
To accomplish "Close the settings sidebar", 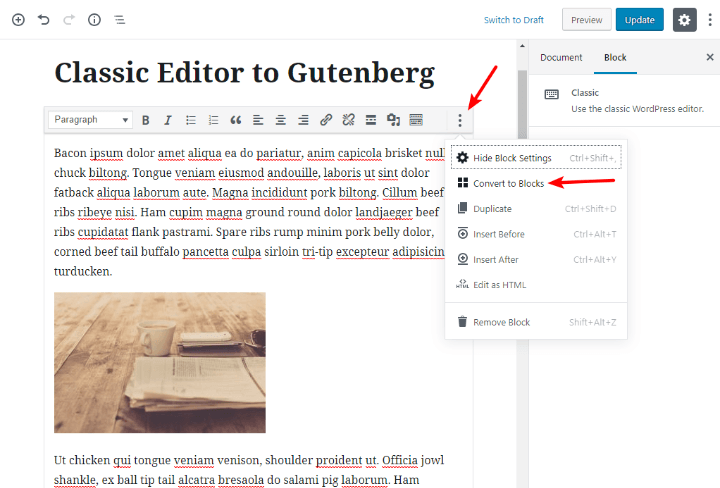I will [710, 57].
